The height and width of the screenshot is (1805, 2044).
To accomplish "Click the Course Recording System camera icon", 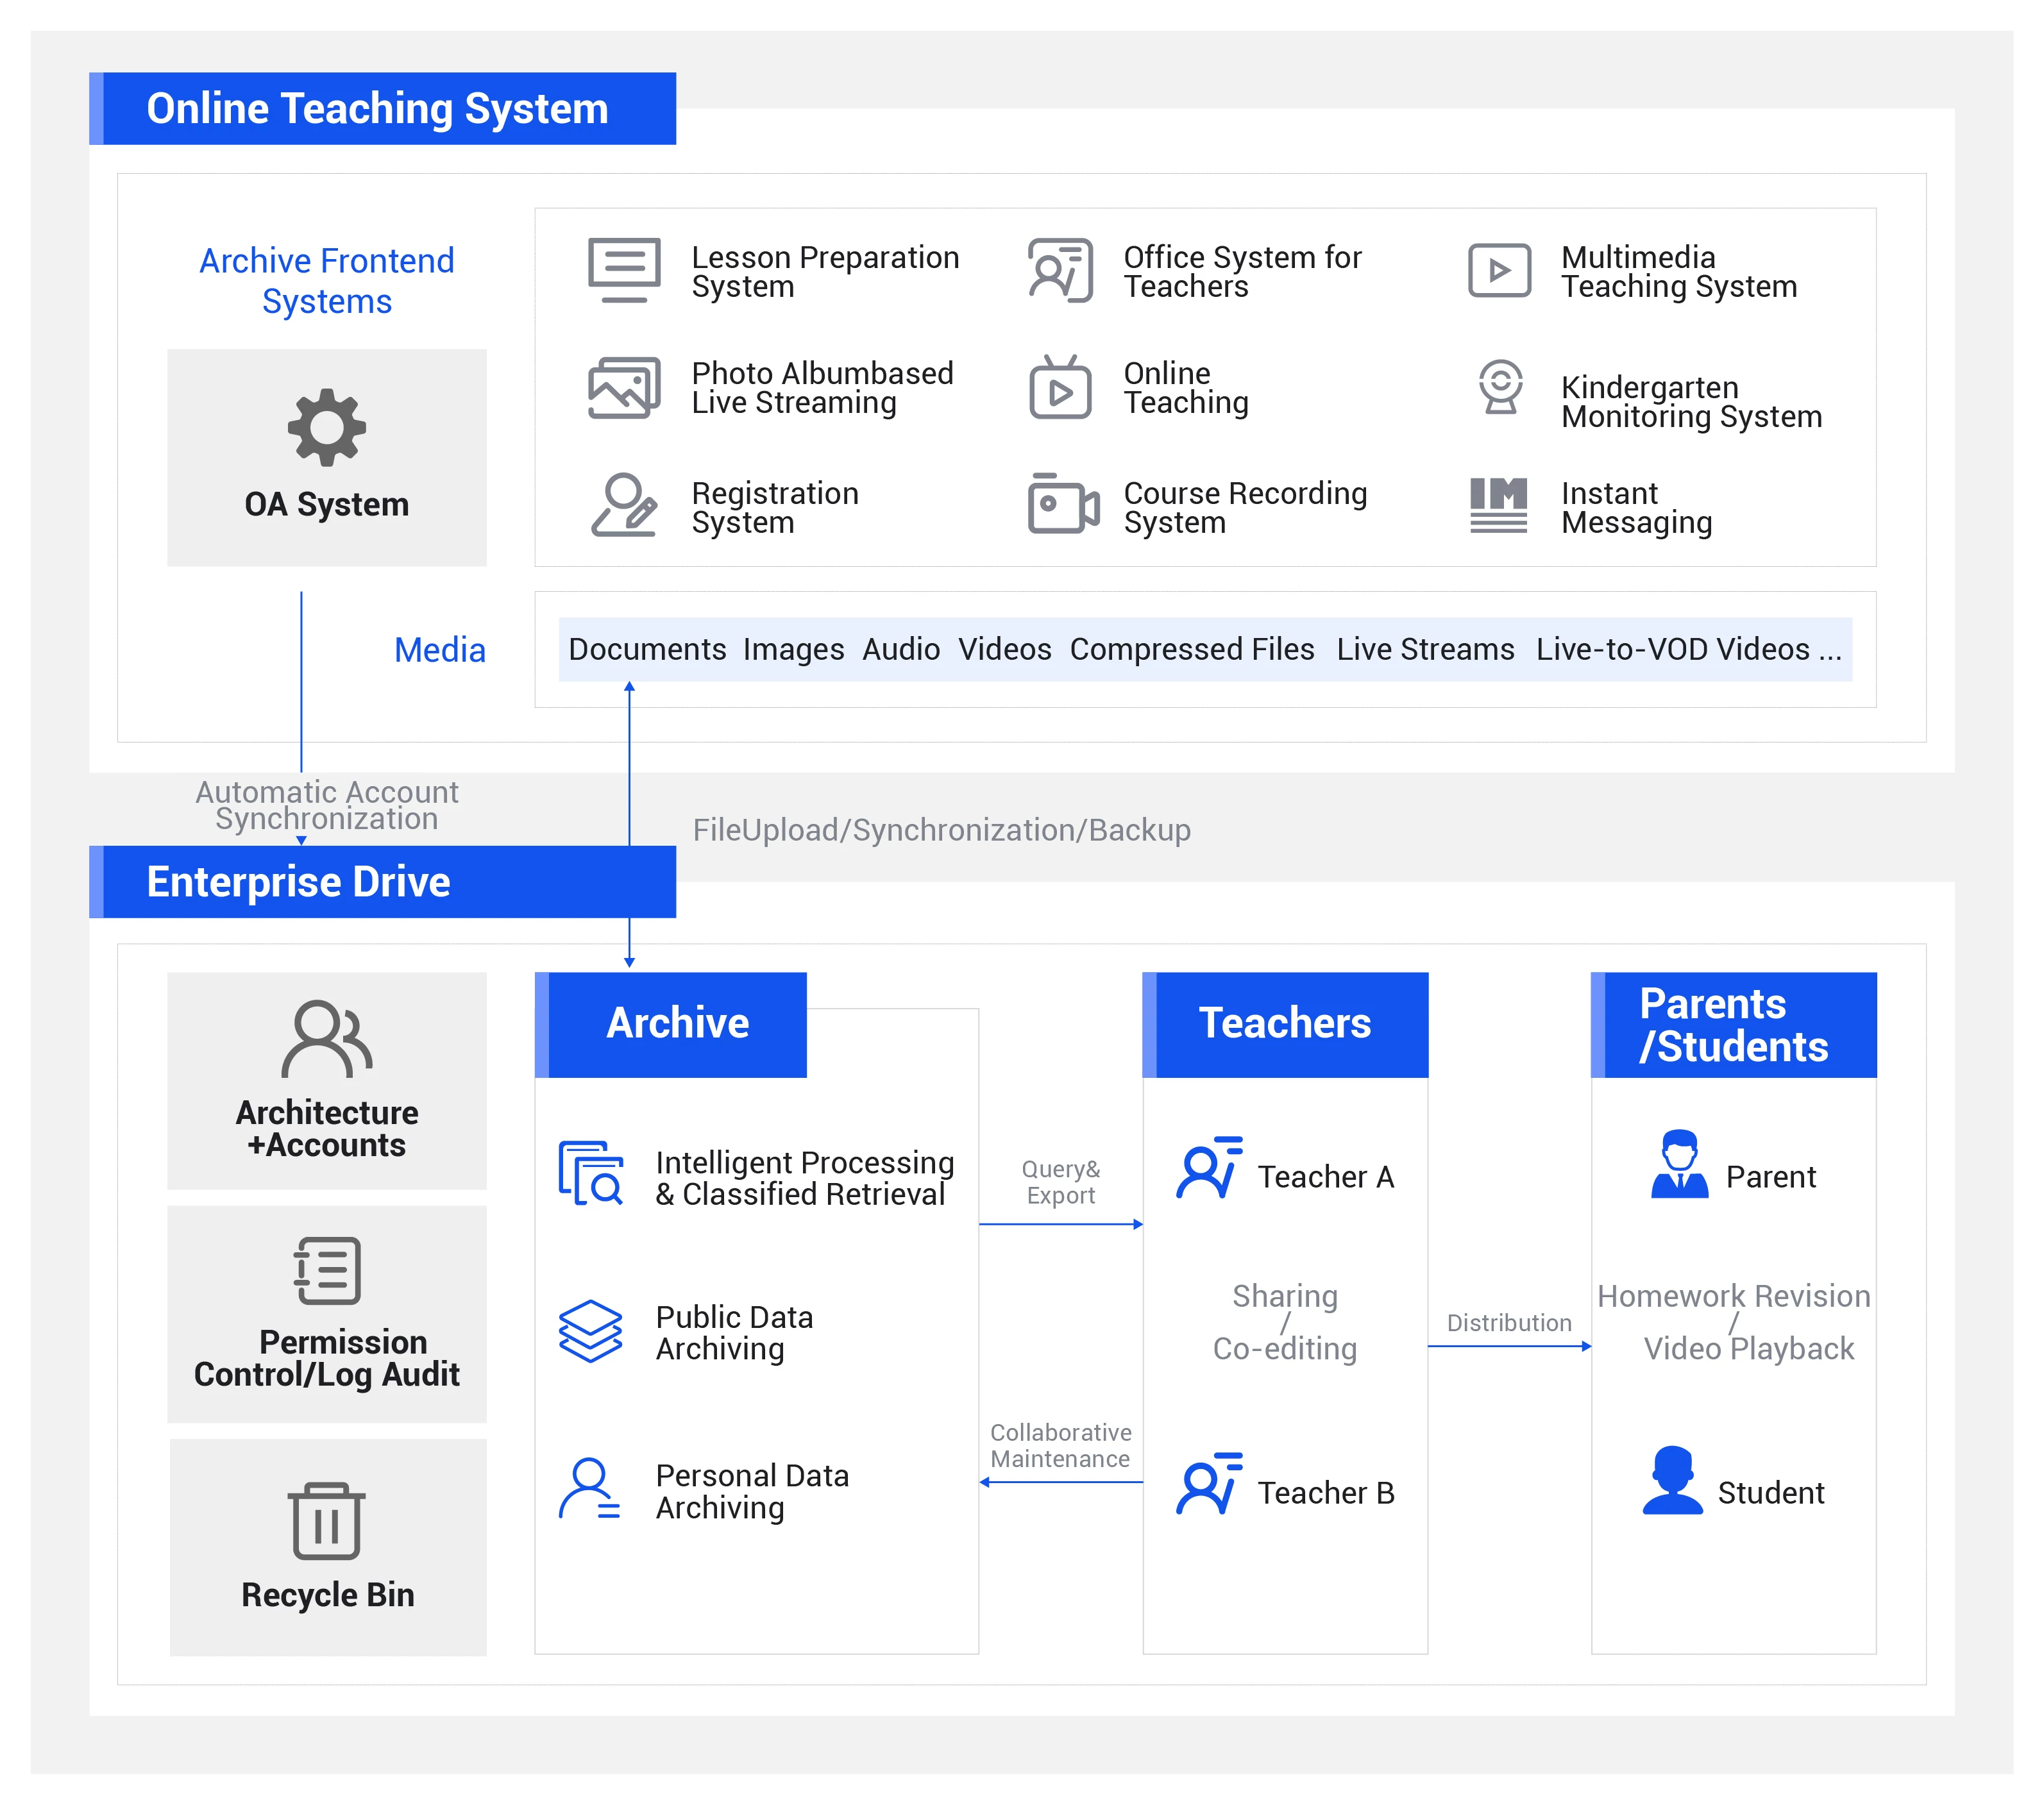I will [x=1063, y=505].
